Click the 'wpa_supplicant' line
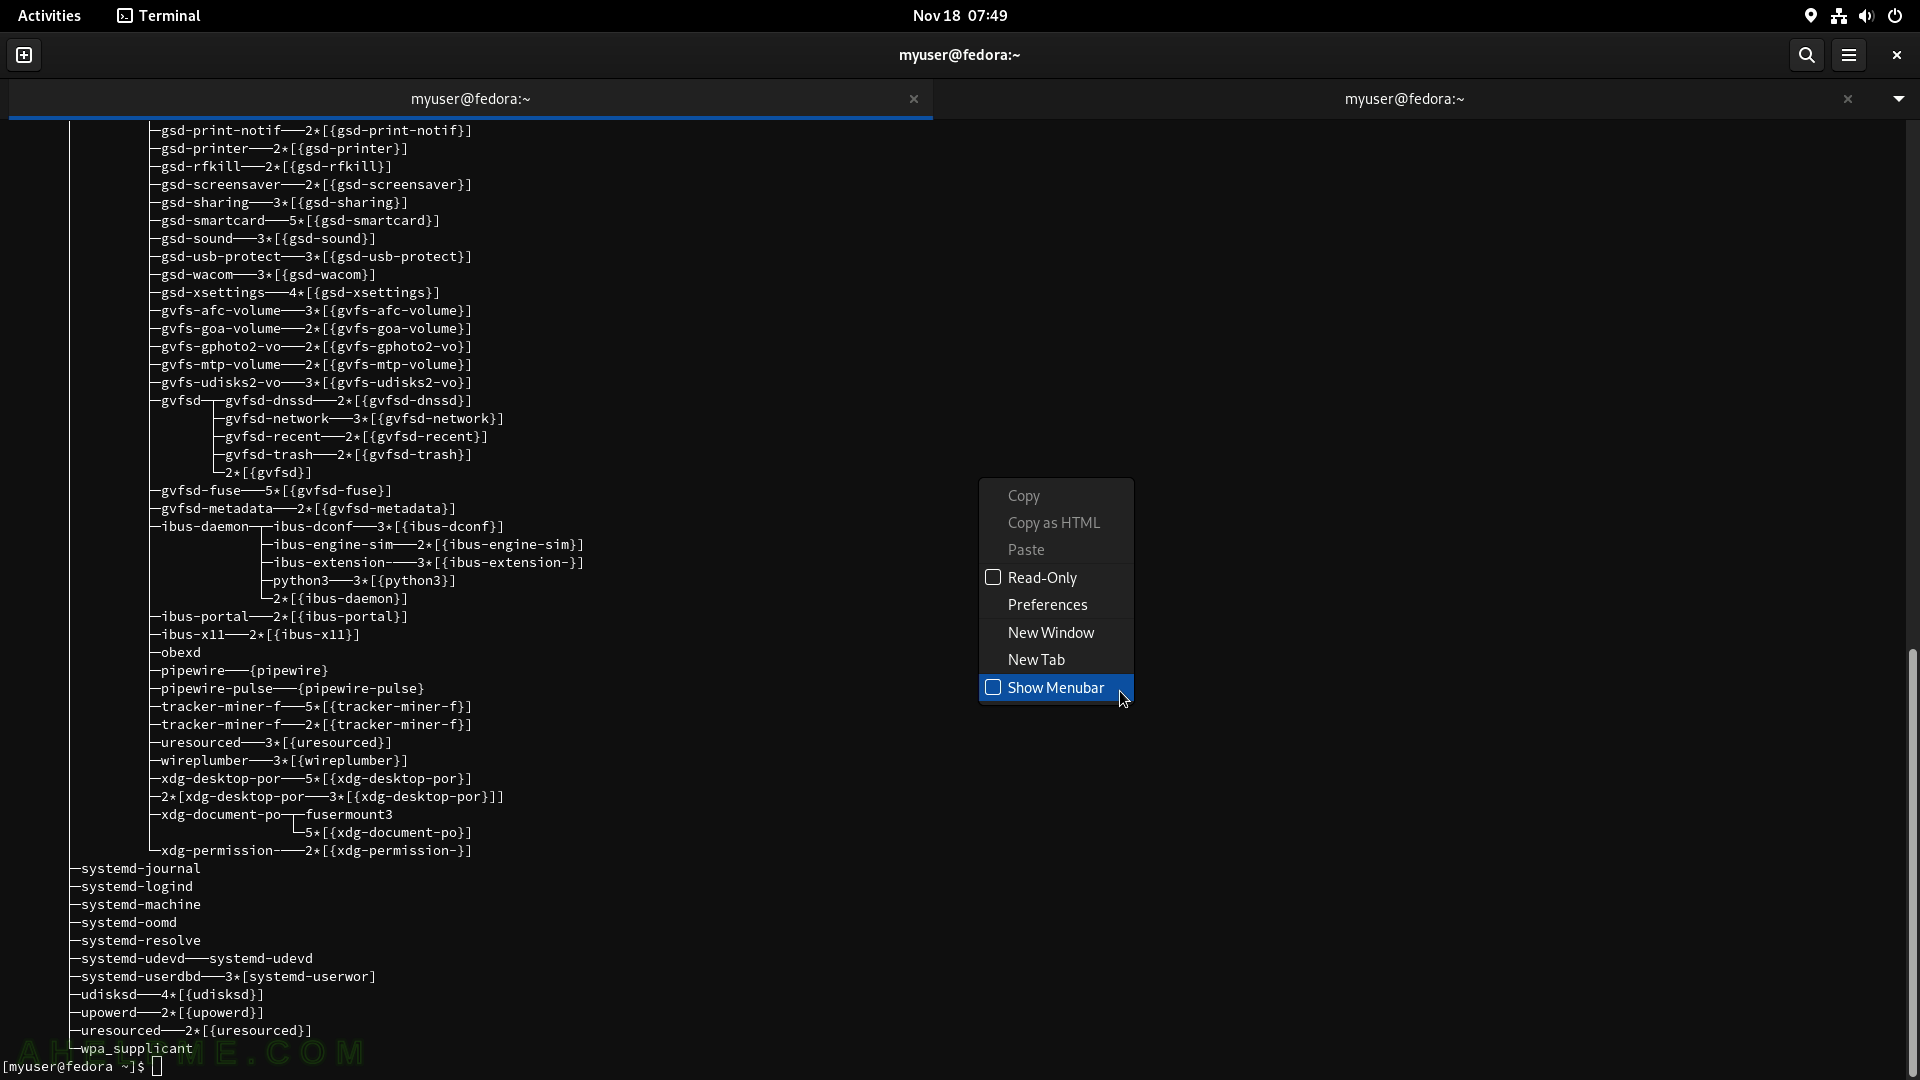This screenshot has width=1920, height=1080. (136, 1048)
